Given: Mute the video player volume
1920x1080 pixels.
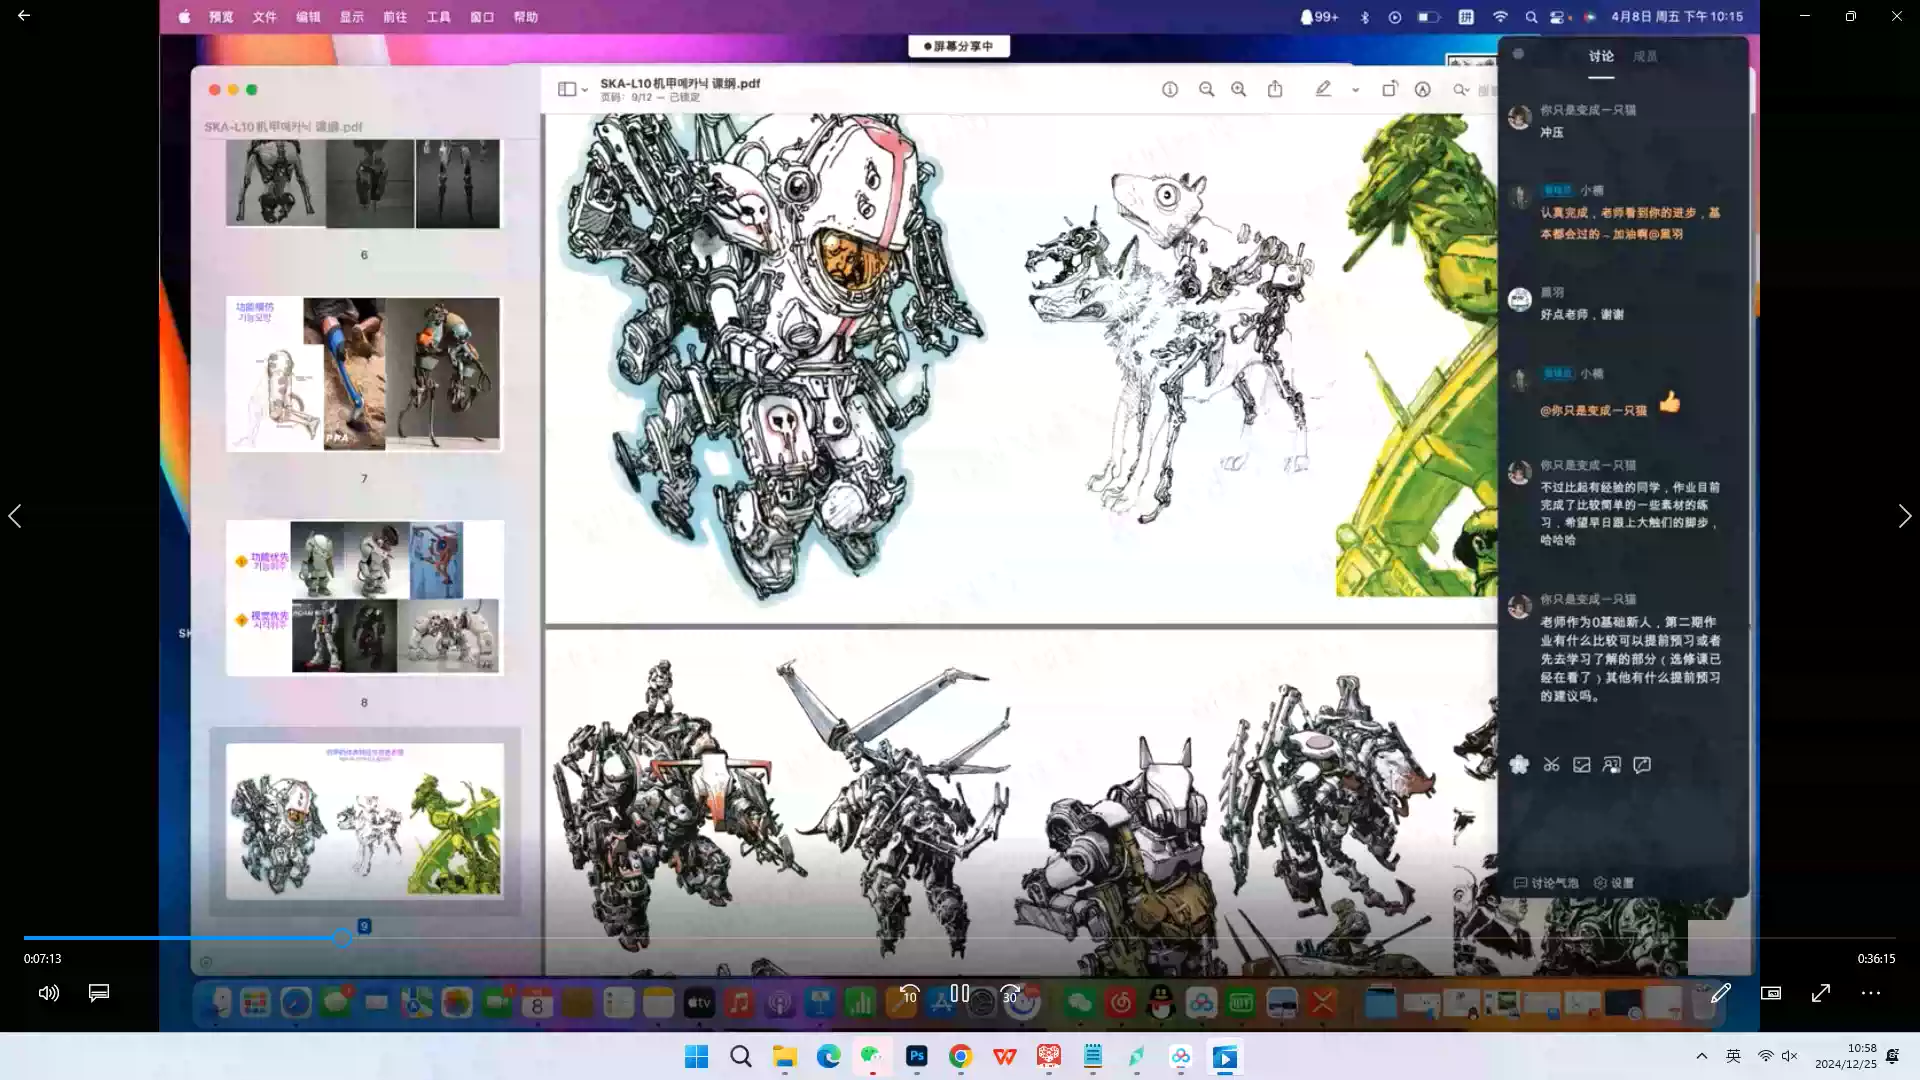Looking at the screenshot, I should point(48,993).
